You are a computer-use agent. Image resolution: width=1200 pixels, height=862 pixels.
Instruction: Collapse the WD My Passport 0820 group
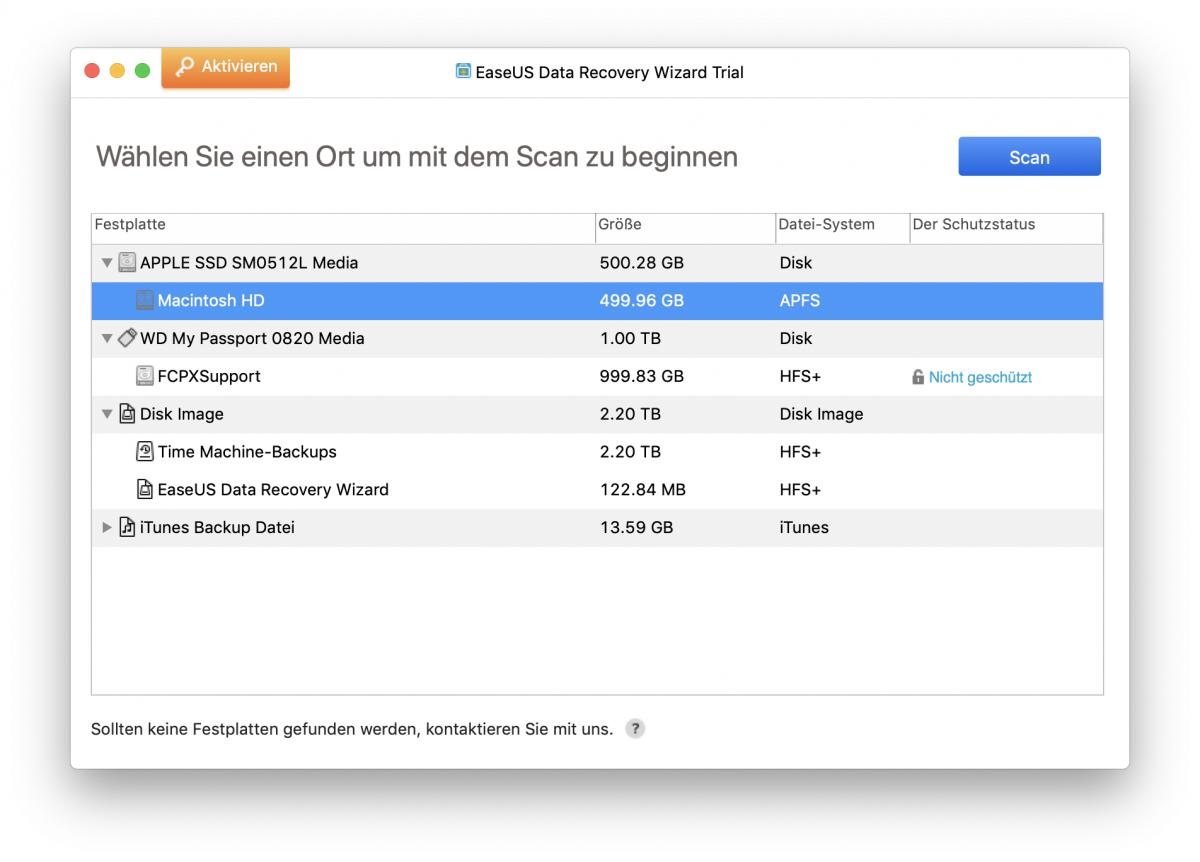tap(107, 339)
